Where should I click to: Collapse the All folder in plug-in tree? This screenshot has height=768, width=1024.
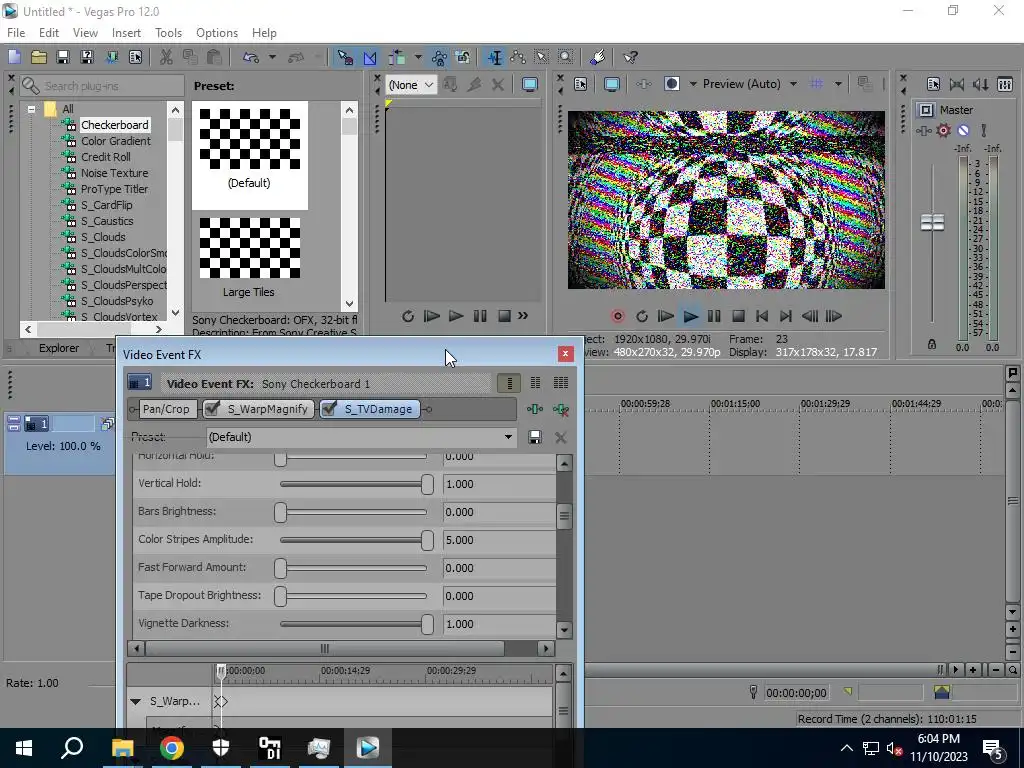tap(31, 109)
